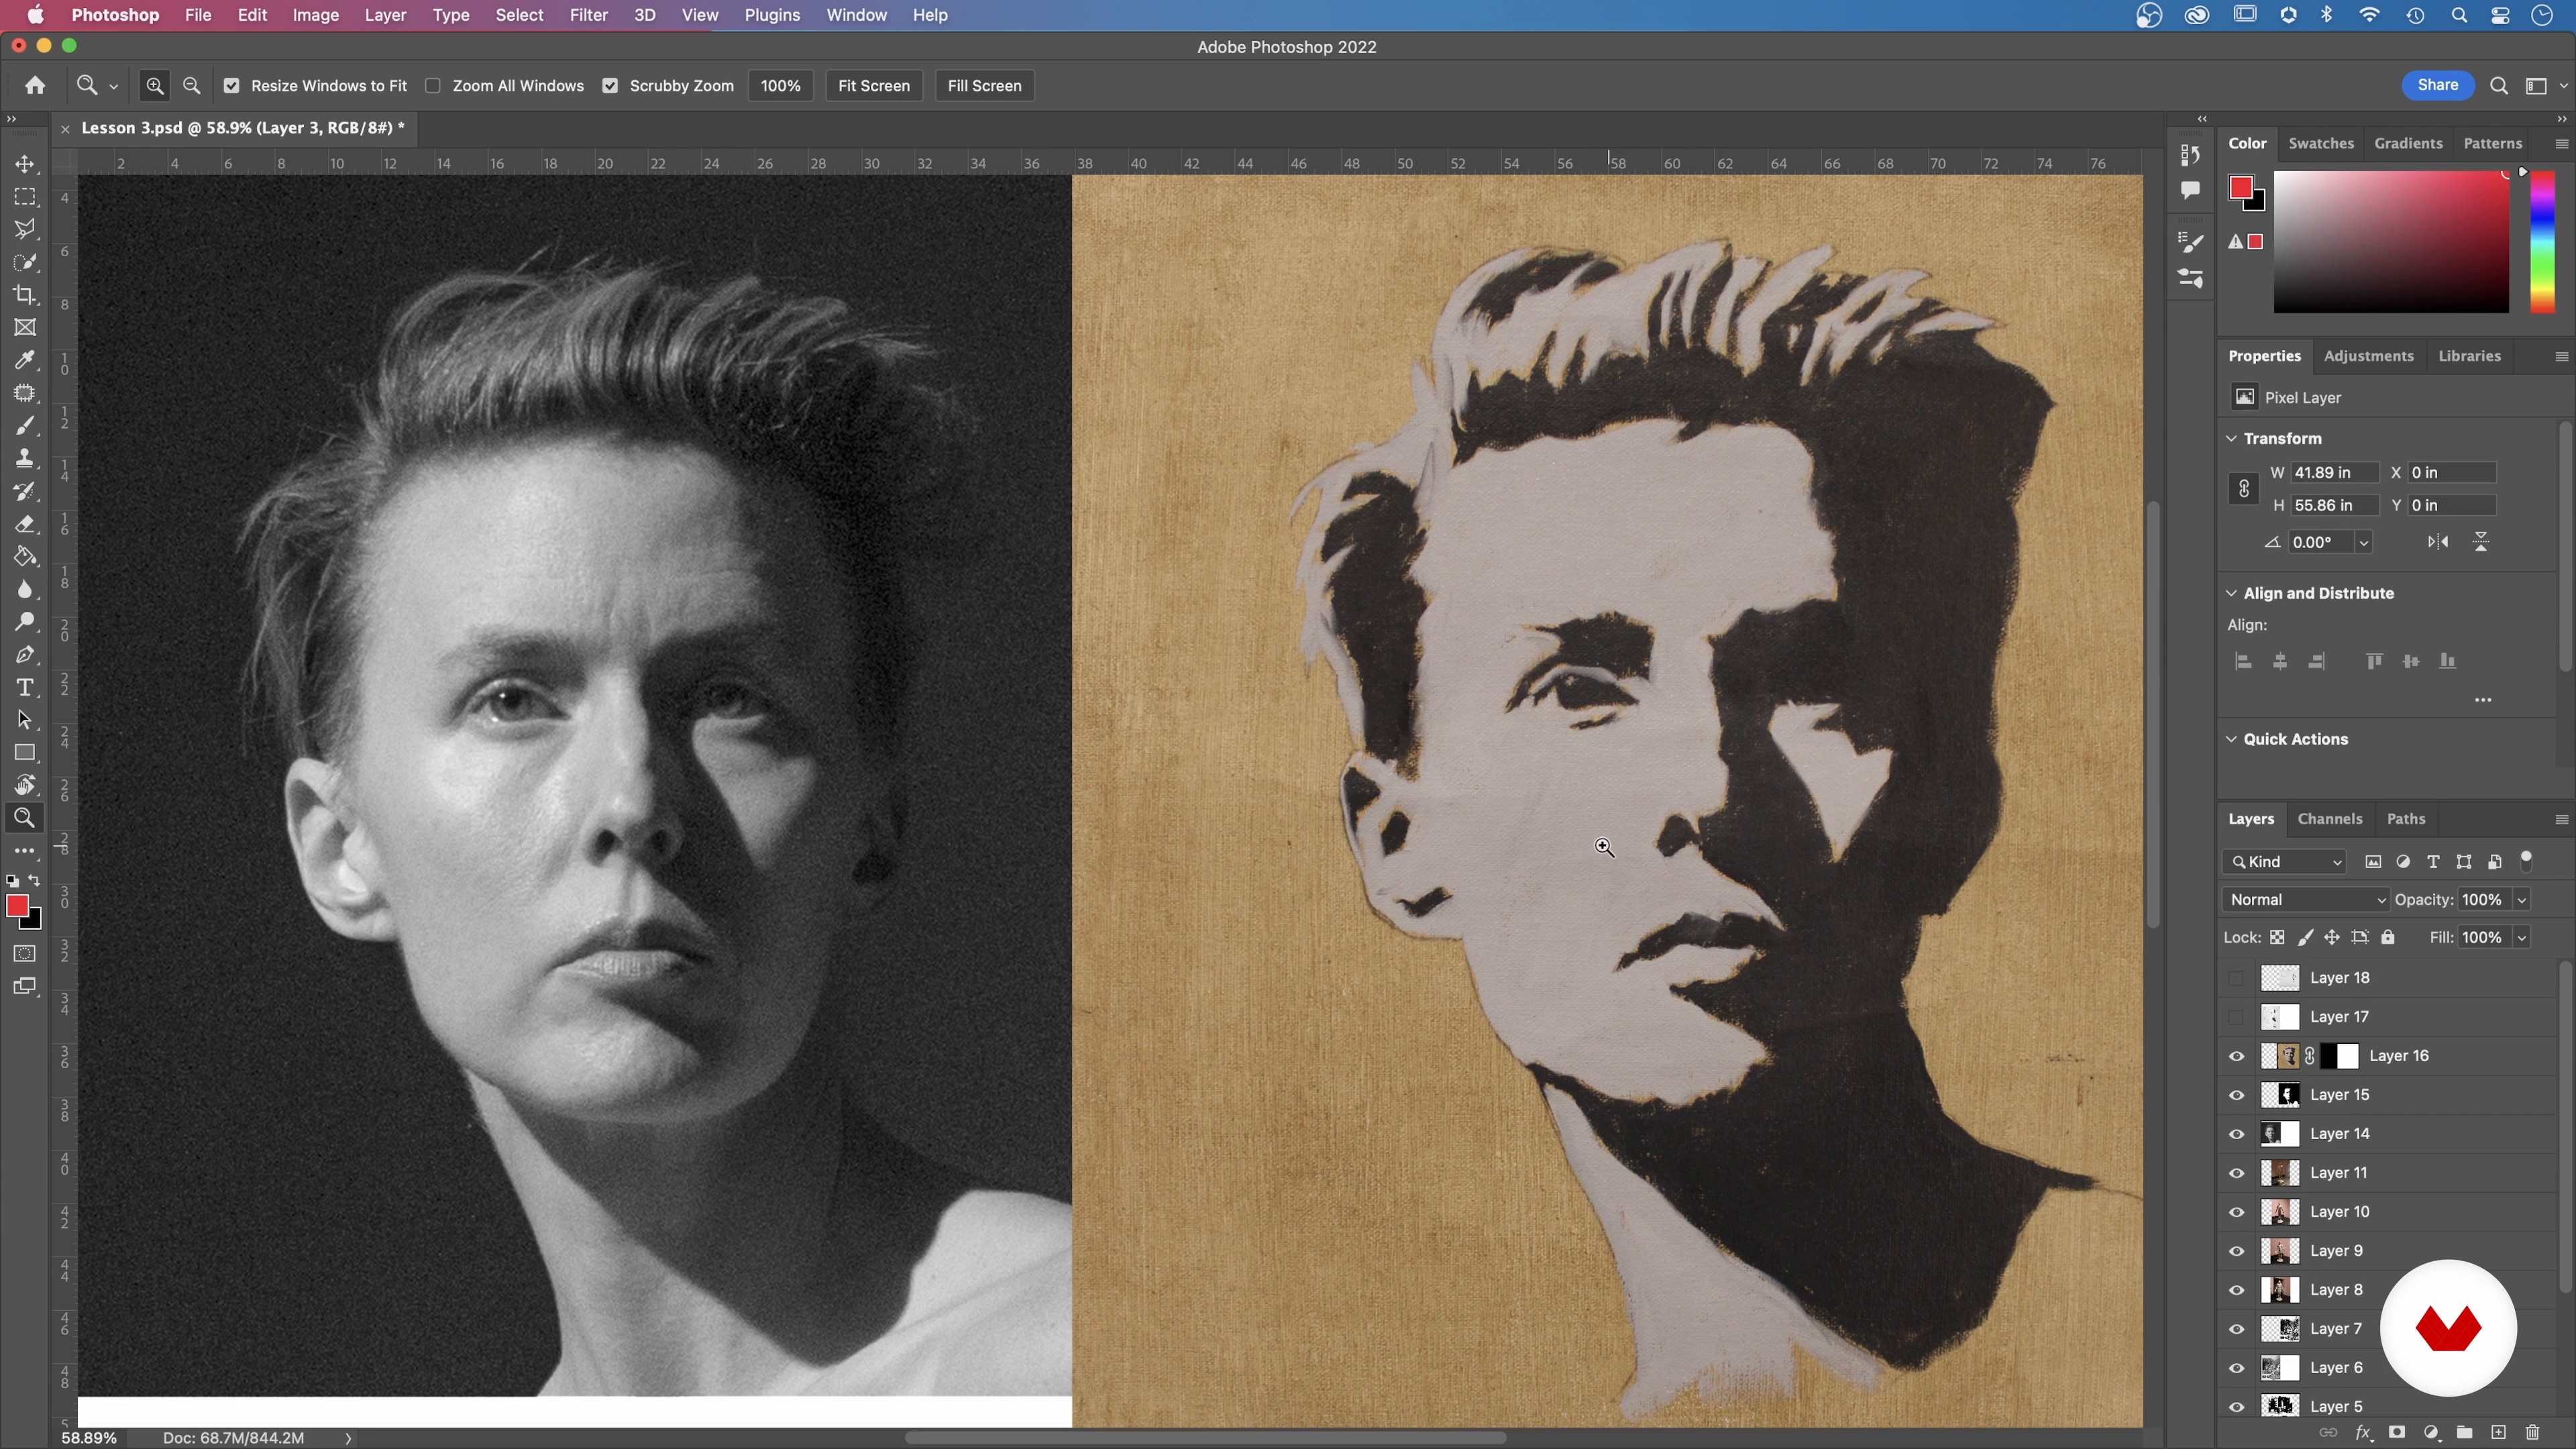This screenshot has height=1449, width=2576.
Task: Select the Horizontal Type tool
Action: point(25,688)
